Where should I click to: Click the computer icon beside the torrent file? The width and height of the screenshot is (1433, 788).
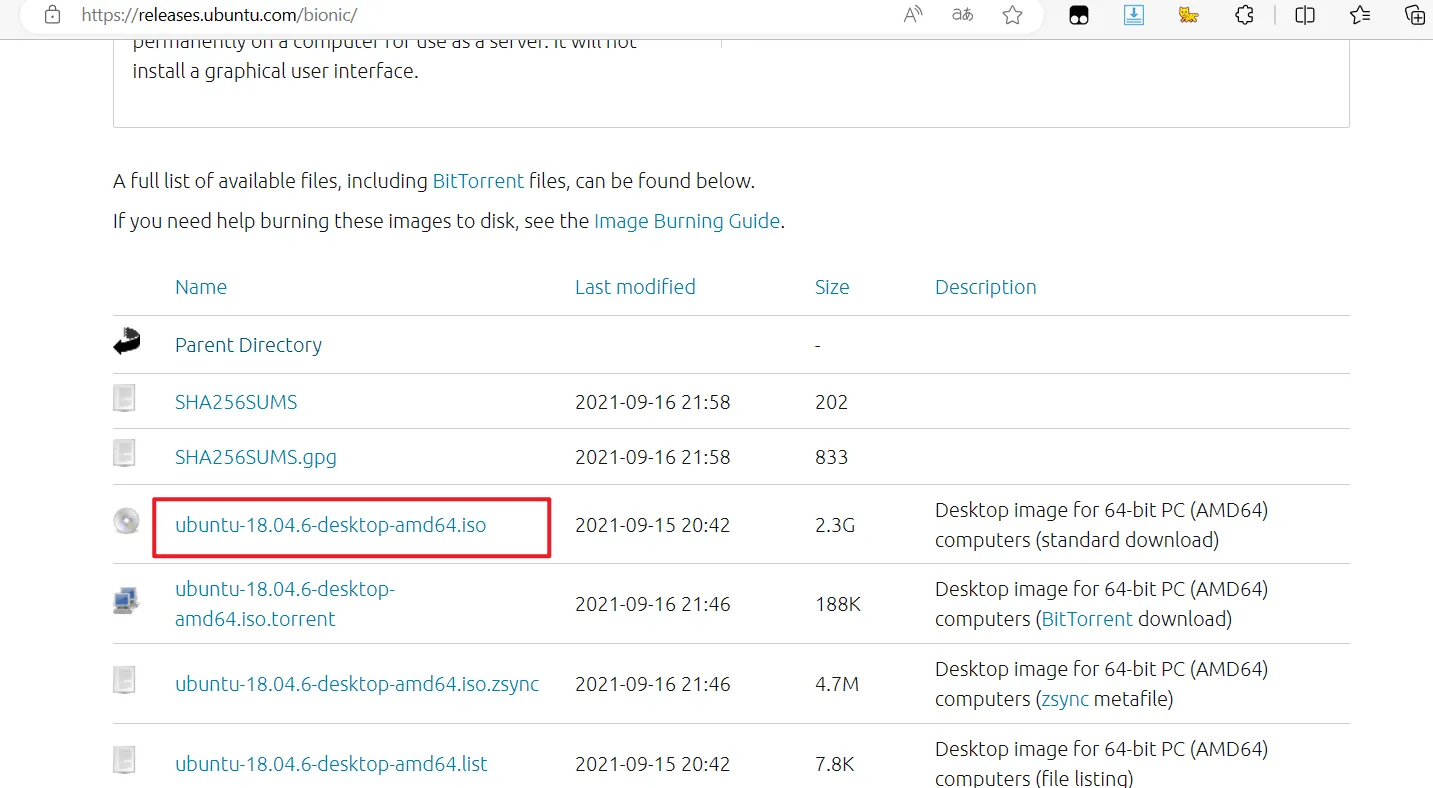(125, 600)
